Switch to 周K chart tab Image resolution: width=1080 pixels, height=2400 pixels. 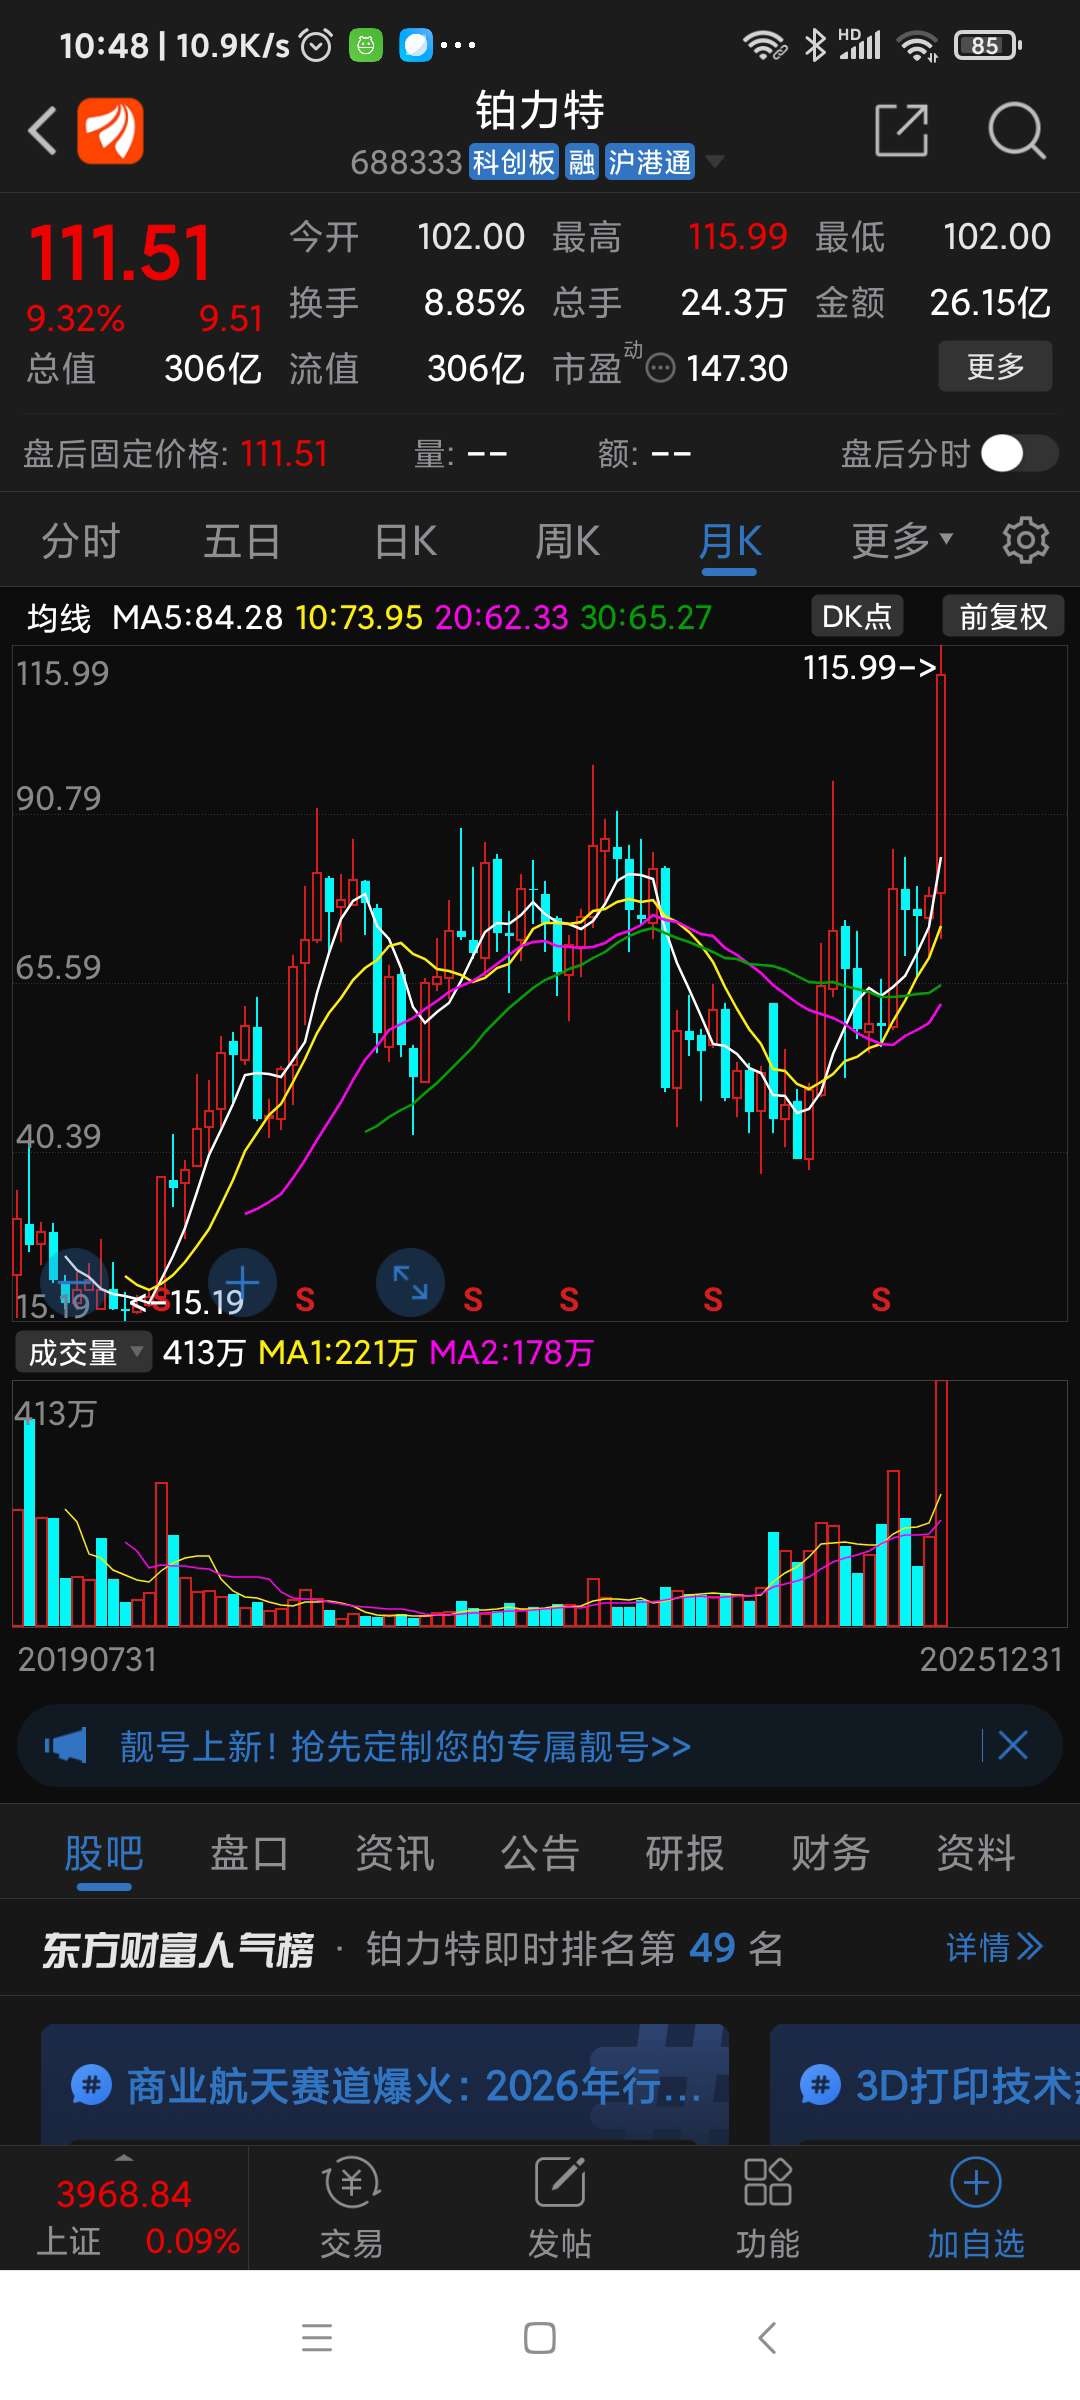pos(567,541)
